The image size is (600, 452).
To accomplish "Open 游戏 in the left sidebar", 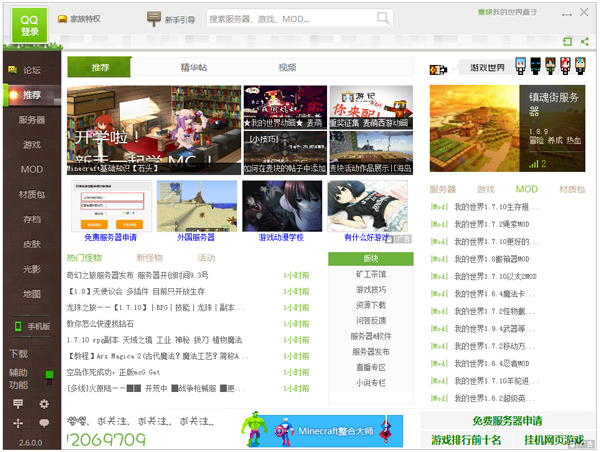I will click(x=32, y=145).
